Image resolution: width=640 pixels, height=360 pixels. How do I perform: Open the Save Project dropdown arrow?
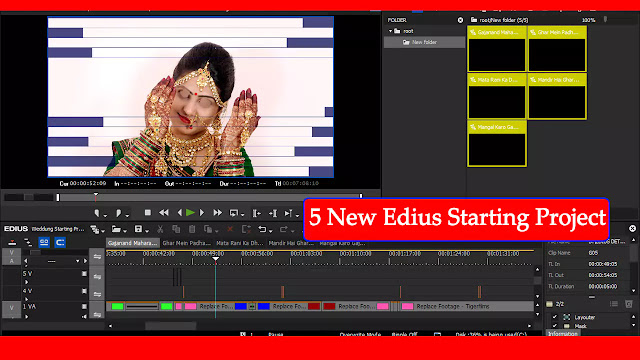coord(147,231)
